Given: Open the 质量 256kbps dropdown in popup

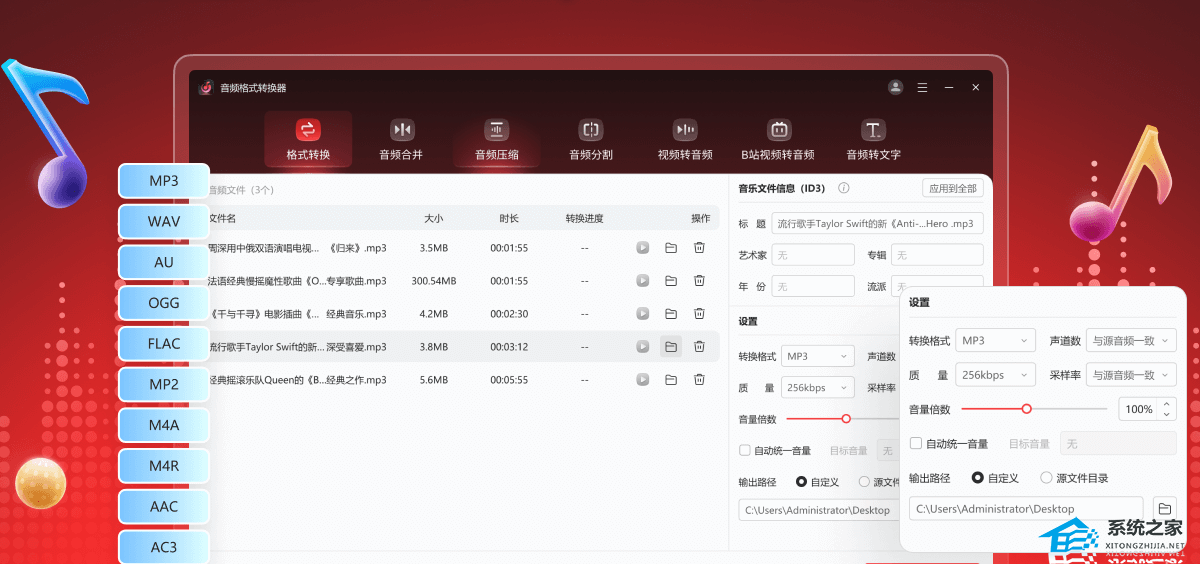Looking at the screenshot, I should coord(994,375).
